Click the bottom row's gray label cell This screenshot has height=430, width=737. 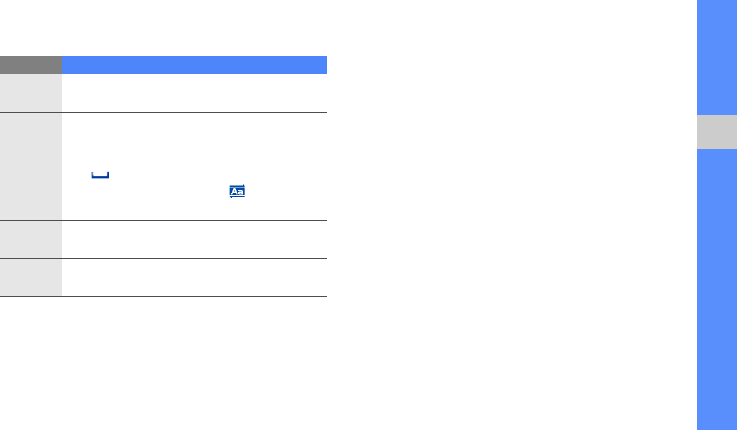(x=30, y=278)
